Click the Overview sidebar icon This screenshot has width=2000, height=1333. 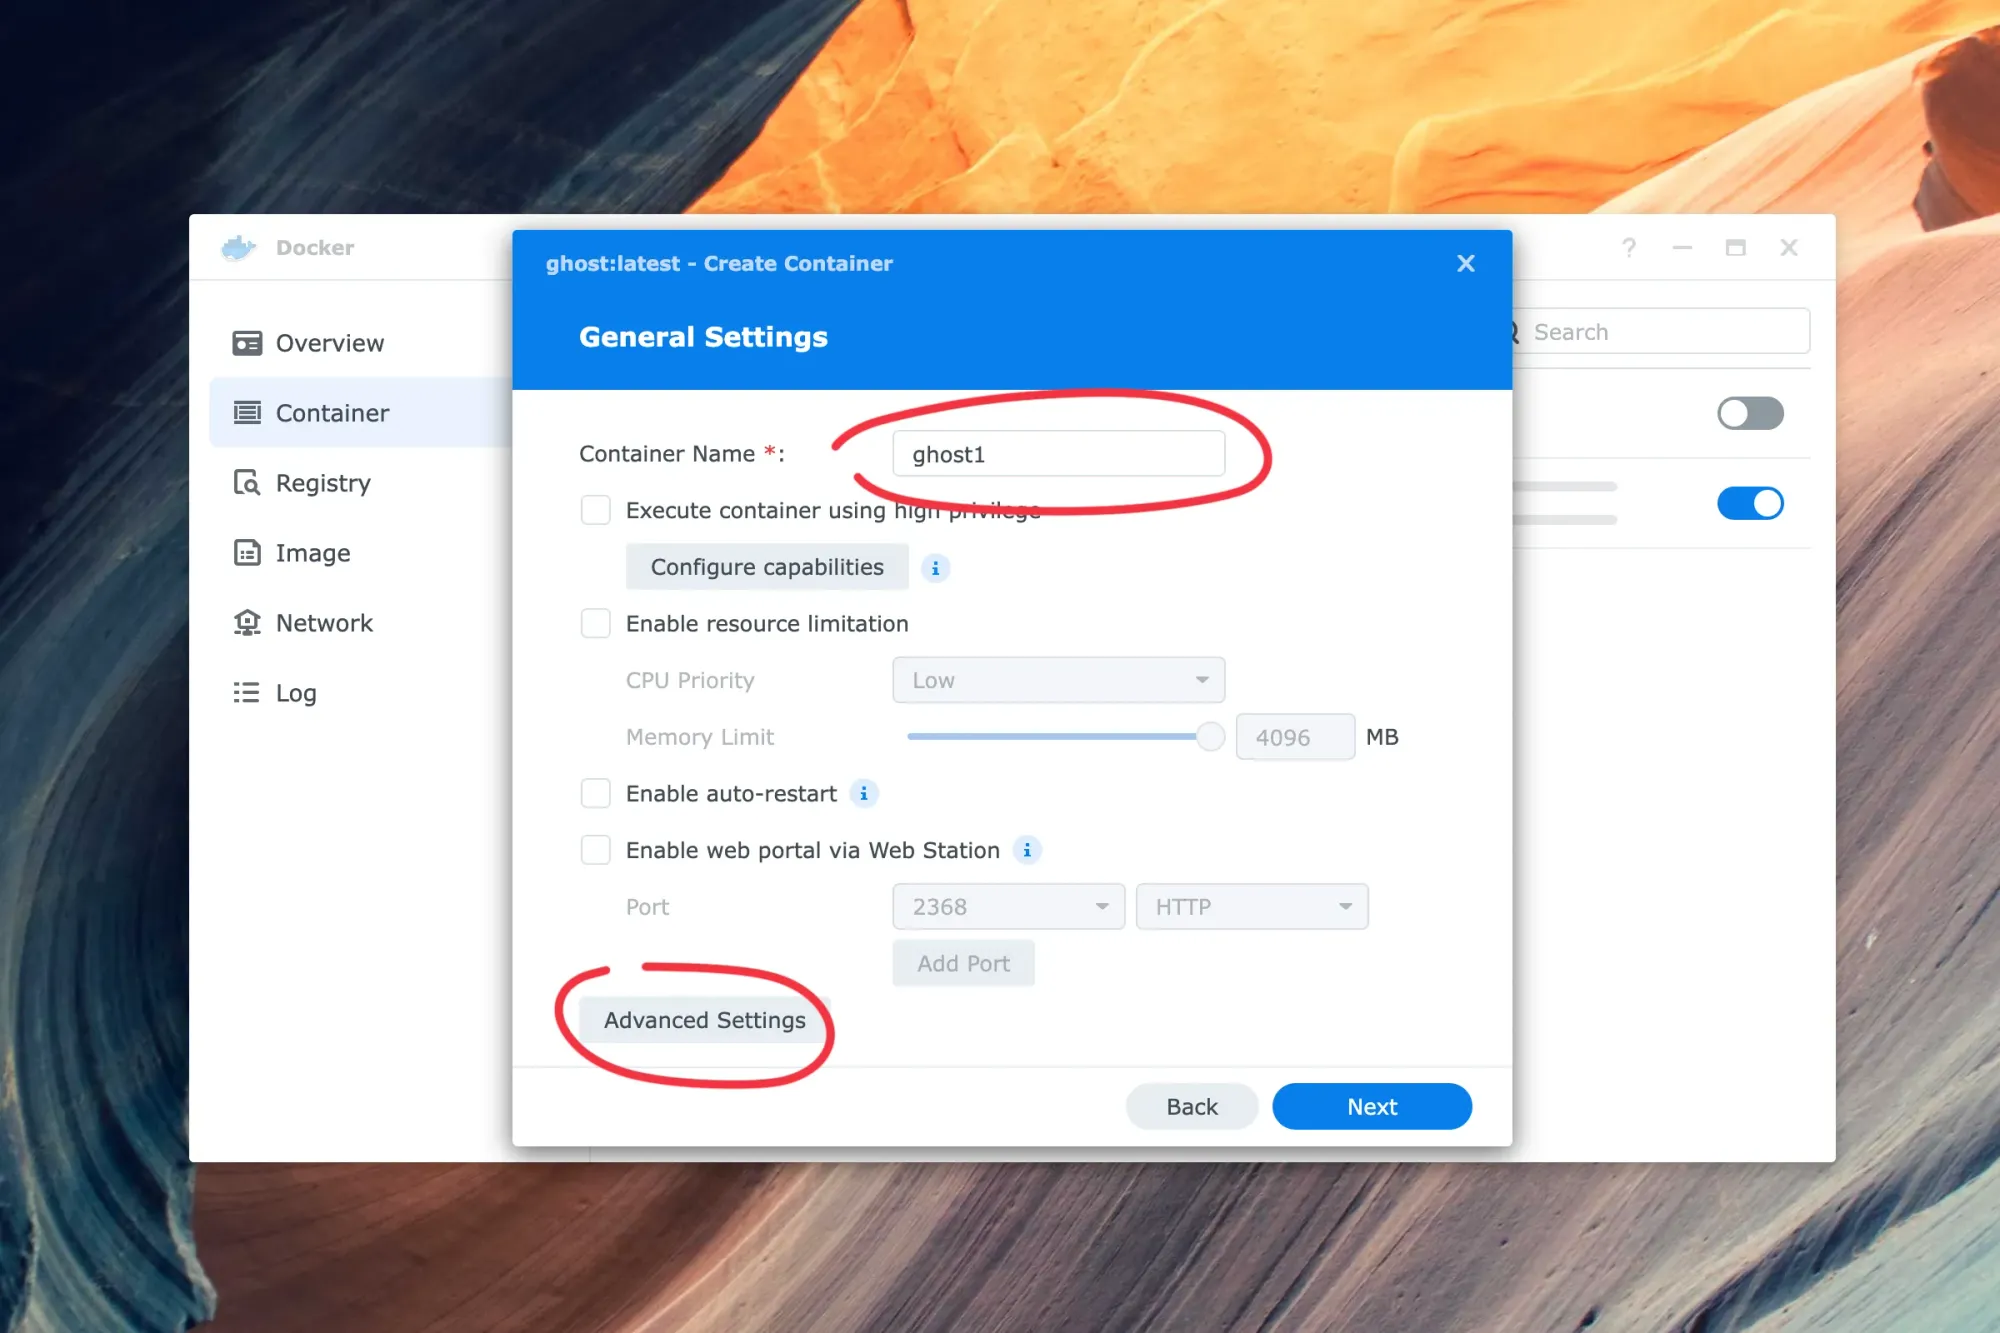pyautogui.click(x=247, y=343)
